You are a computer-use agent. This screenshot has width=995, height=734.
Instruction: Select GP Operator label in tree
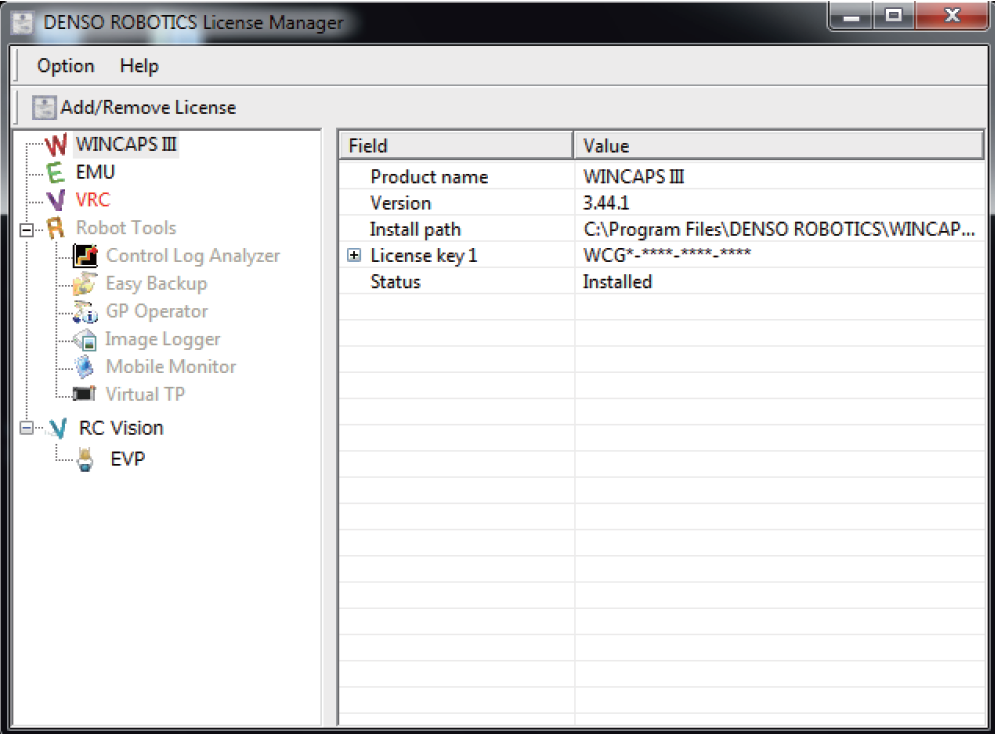tap(157, 311)
